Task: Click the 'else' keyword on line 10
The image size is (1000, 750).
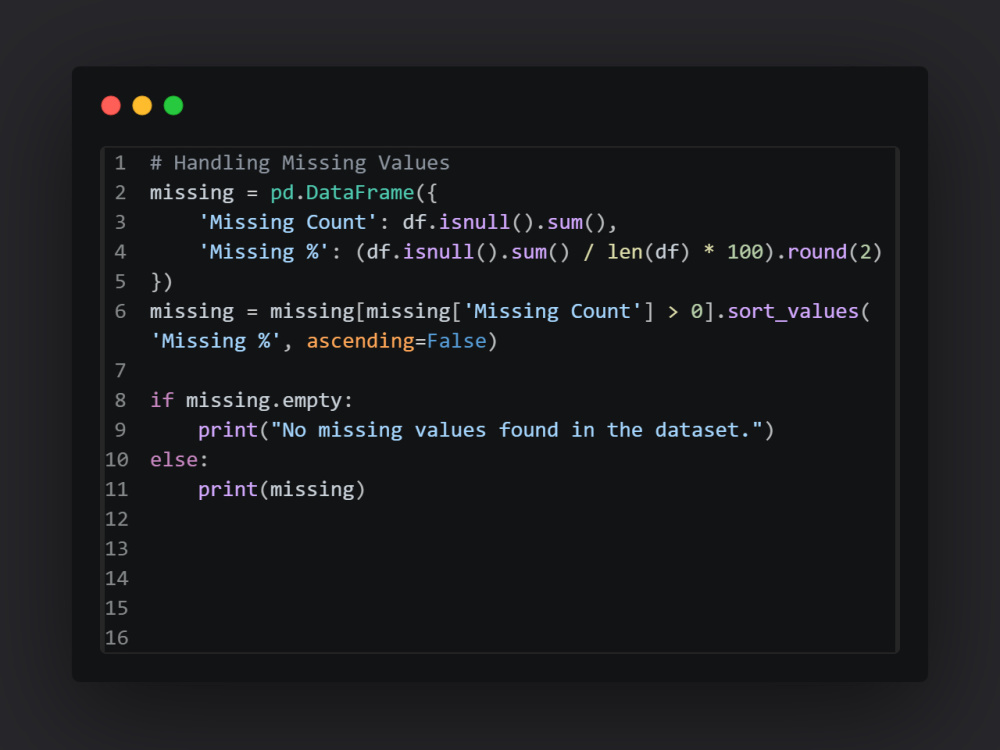Action: (x=173, y=460)
